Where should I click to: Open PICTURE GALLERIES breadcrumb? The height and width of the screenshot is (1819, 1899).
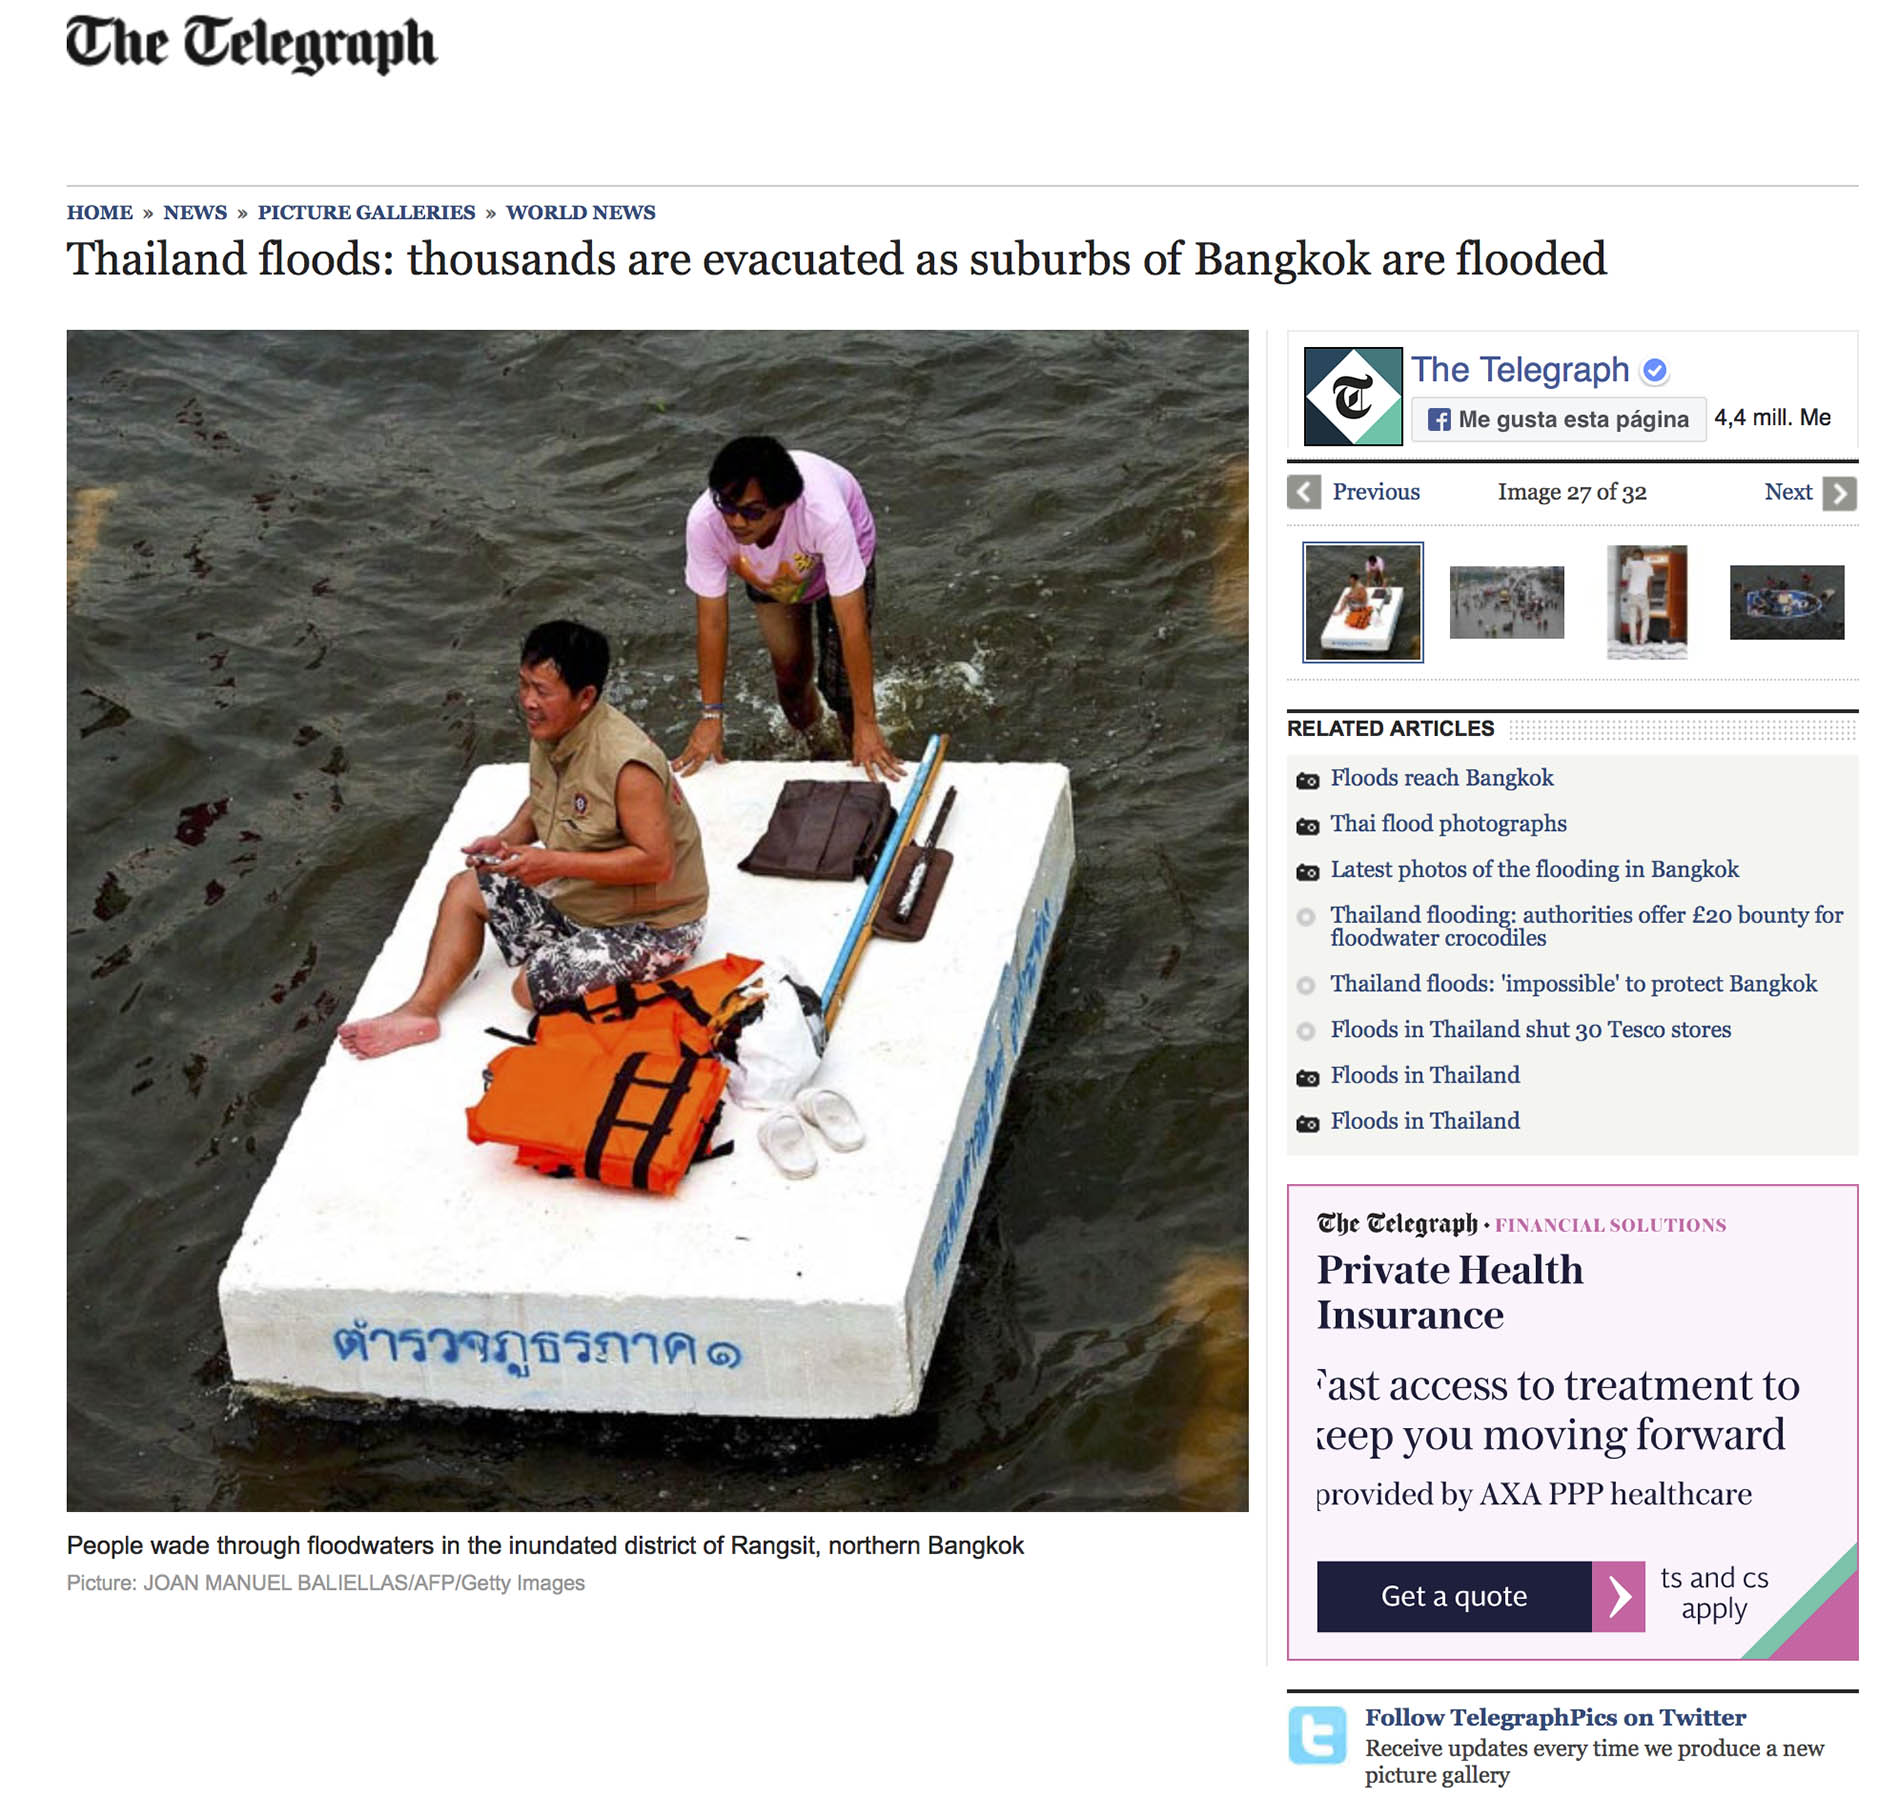pos(366,212)
